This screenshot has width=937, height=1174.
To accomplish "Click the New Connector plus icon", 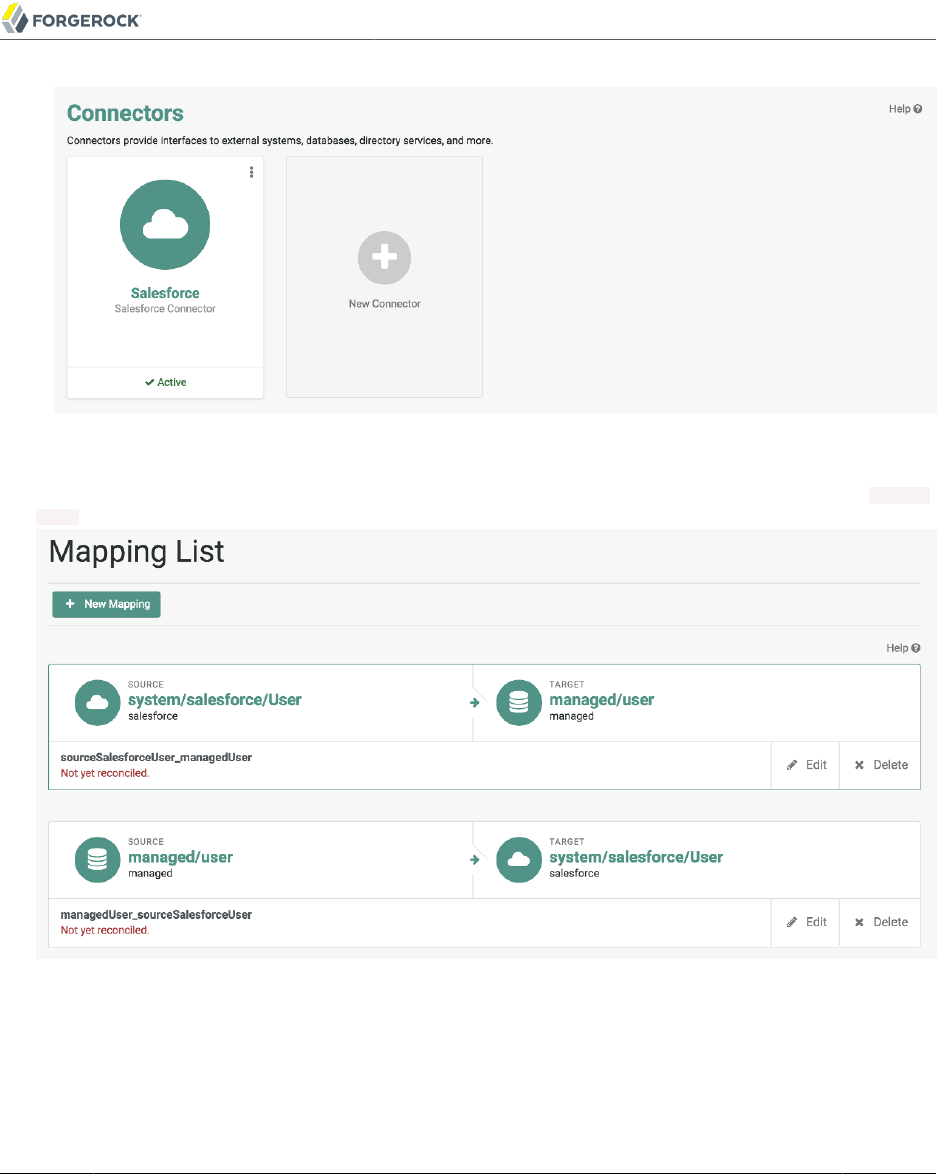I will tap(384, 258).
